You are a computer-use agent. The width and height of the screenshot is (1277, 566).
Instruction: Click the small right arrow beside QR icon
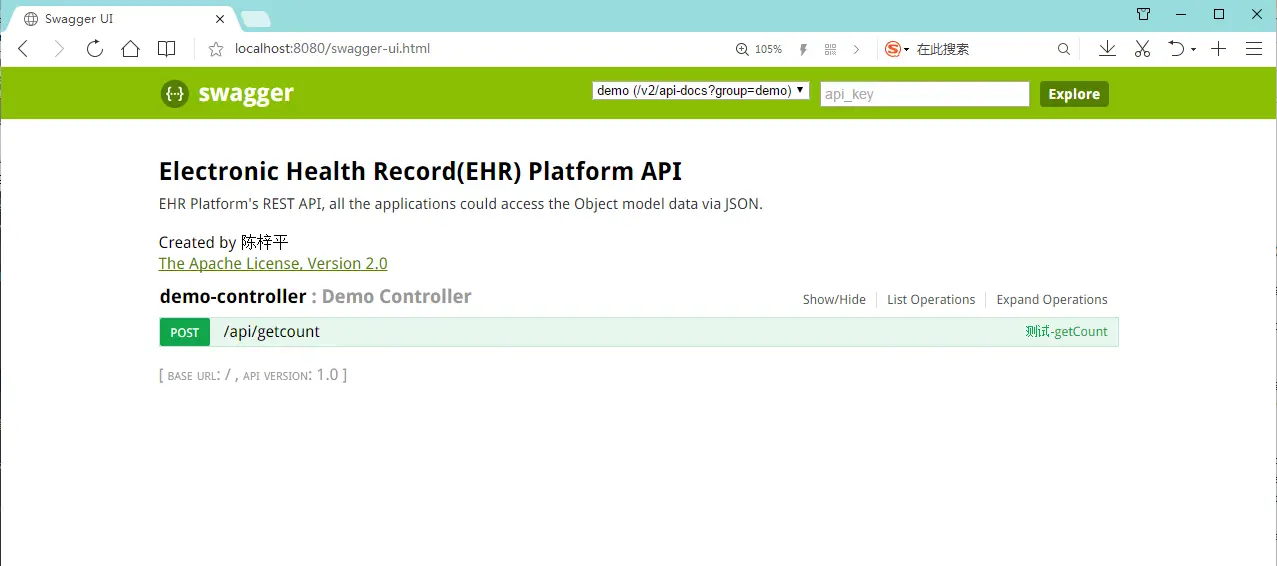(x=857, y=49)
